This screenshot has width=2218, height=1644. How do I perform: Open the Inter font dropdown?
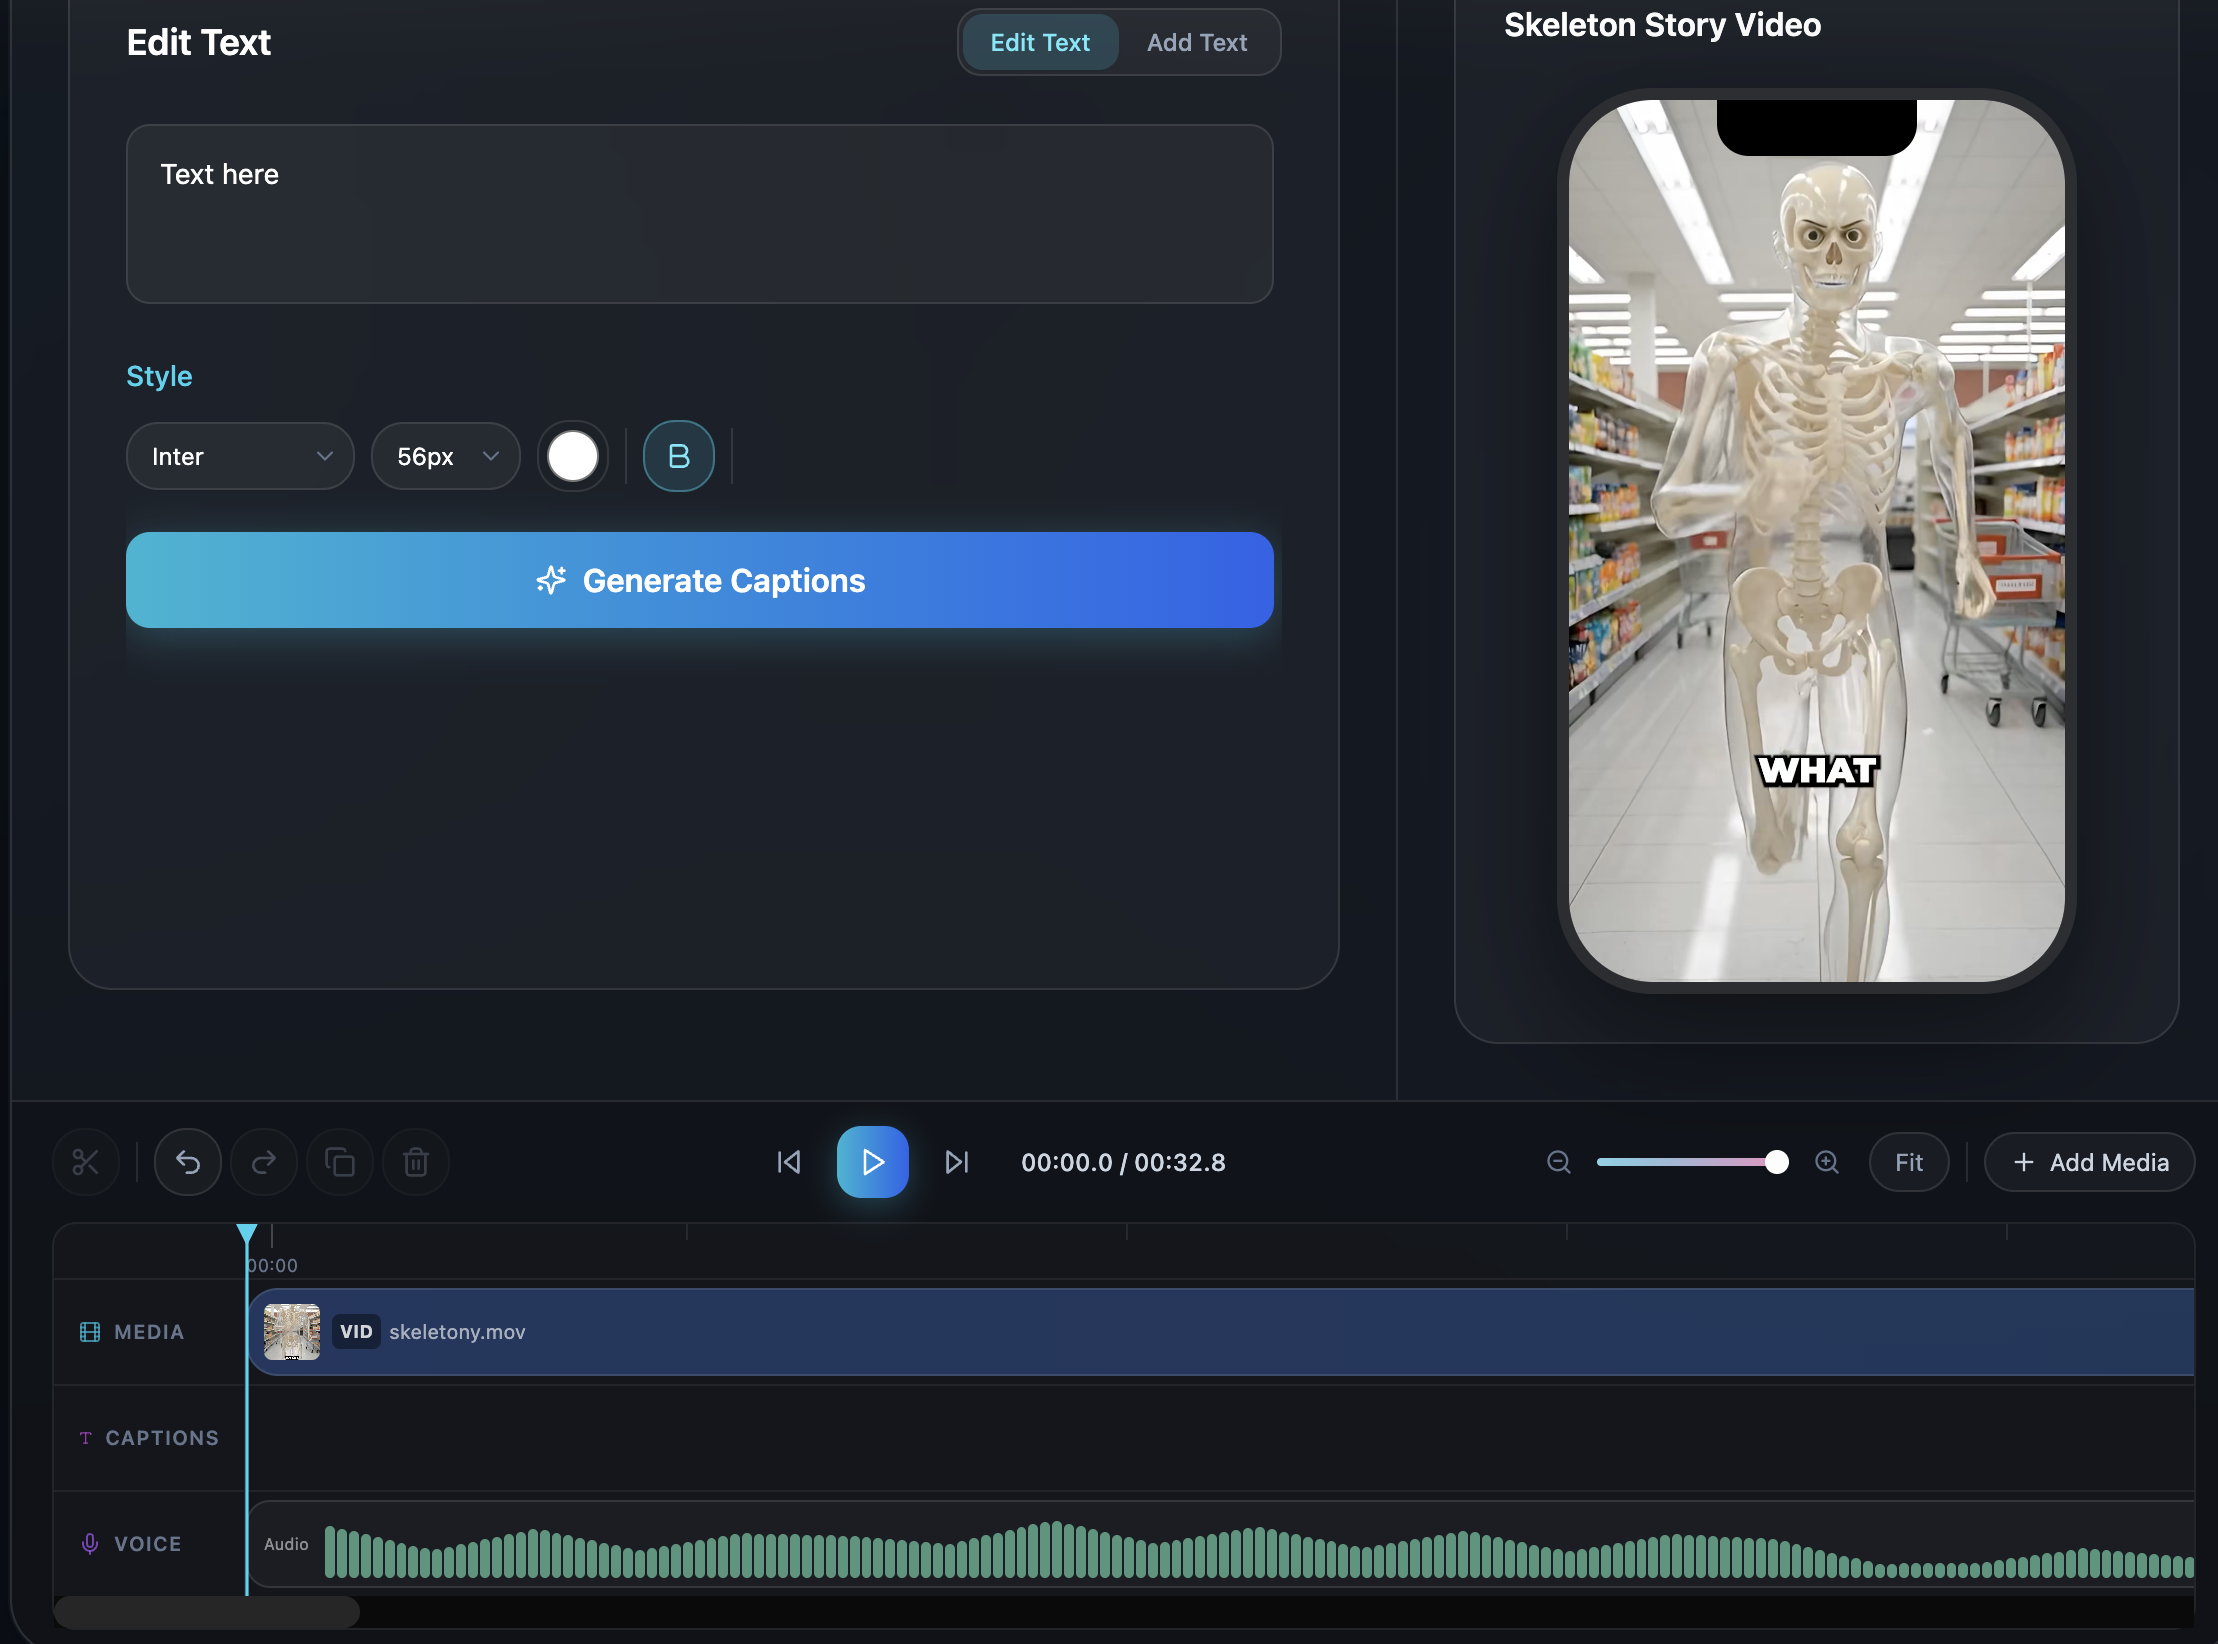[240, 456]
